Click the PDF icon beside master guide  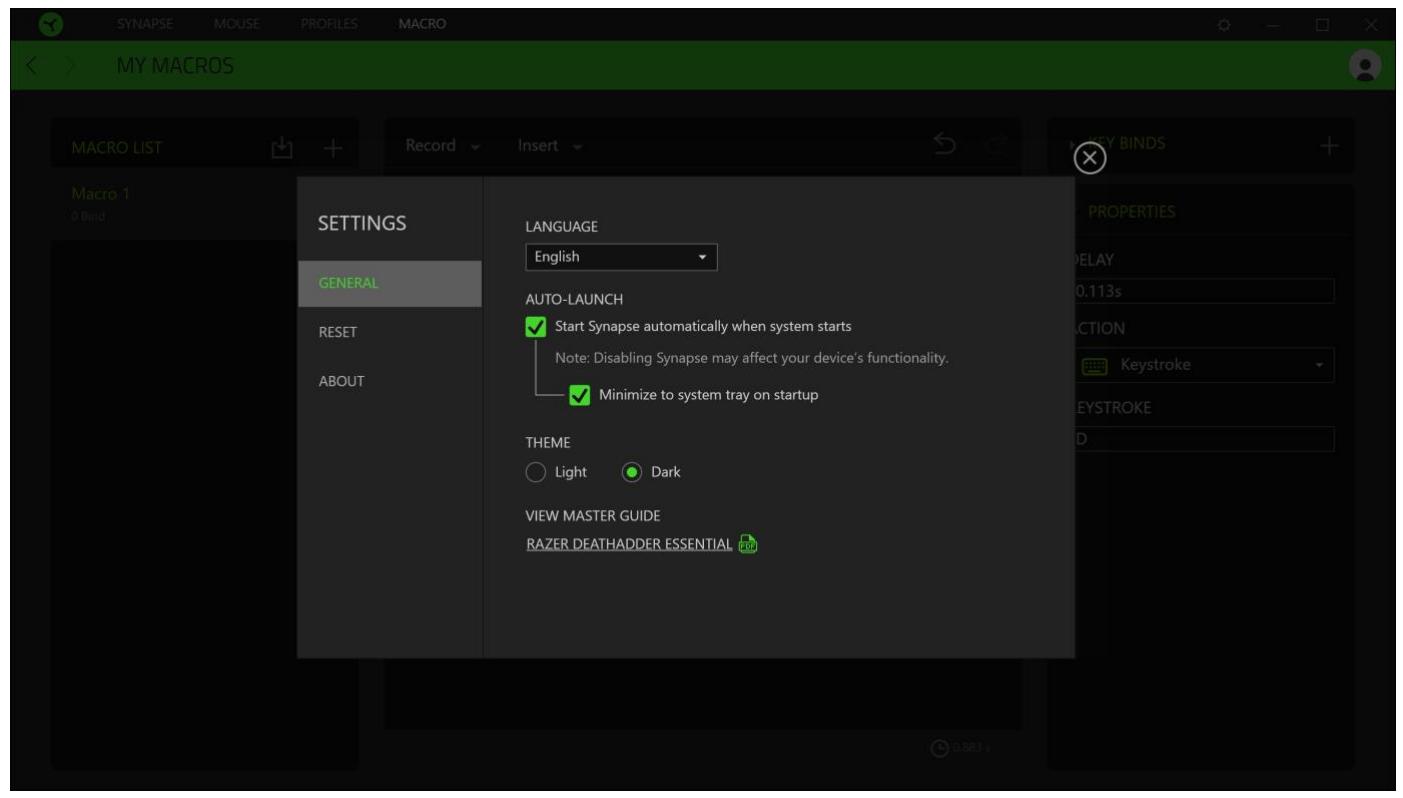pos(748,545)
